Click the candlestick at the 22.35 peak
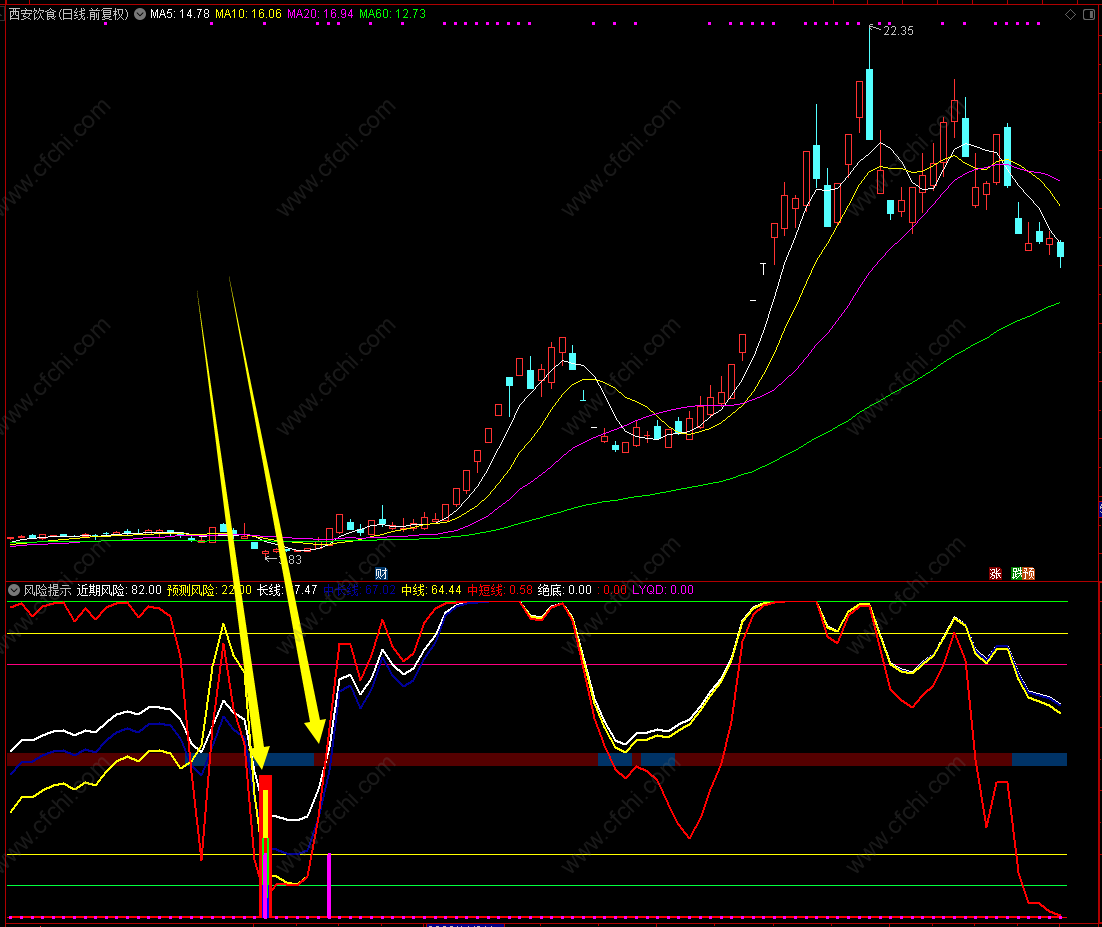The height and width of the screenshot is (927, 1102). (x=869, y=104)
